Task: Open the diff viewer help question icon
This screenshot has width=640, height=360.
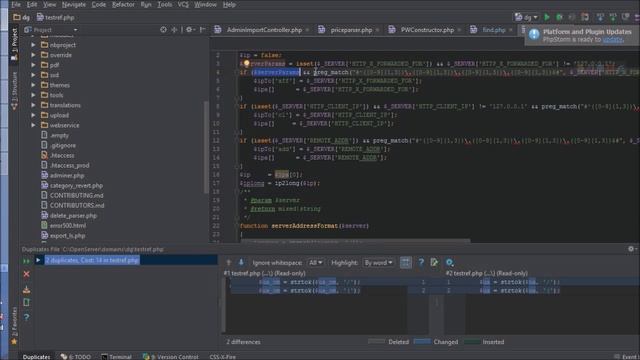Action: point(421,262)
